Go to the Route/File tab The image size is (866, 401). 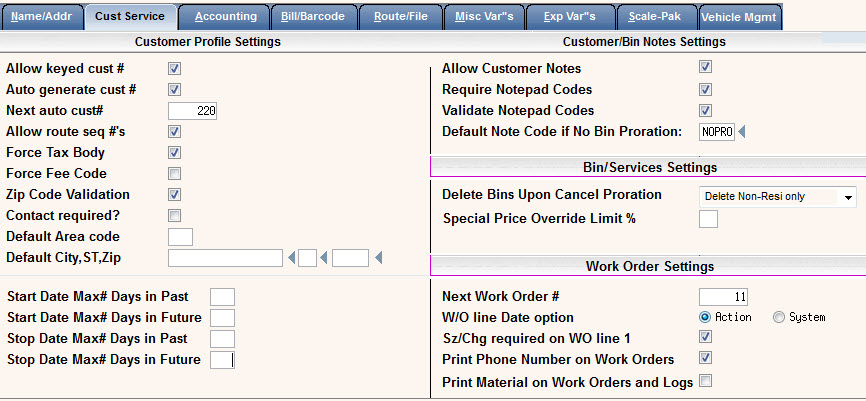[400, 17]
